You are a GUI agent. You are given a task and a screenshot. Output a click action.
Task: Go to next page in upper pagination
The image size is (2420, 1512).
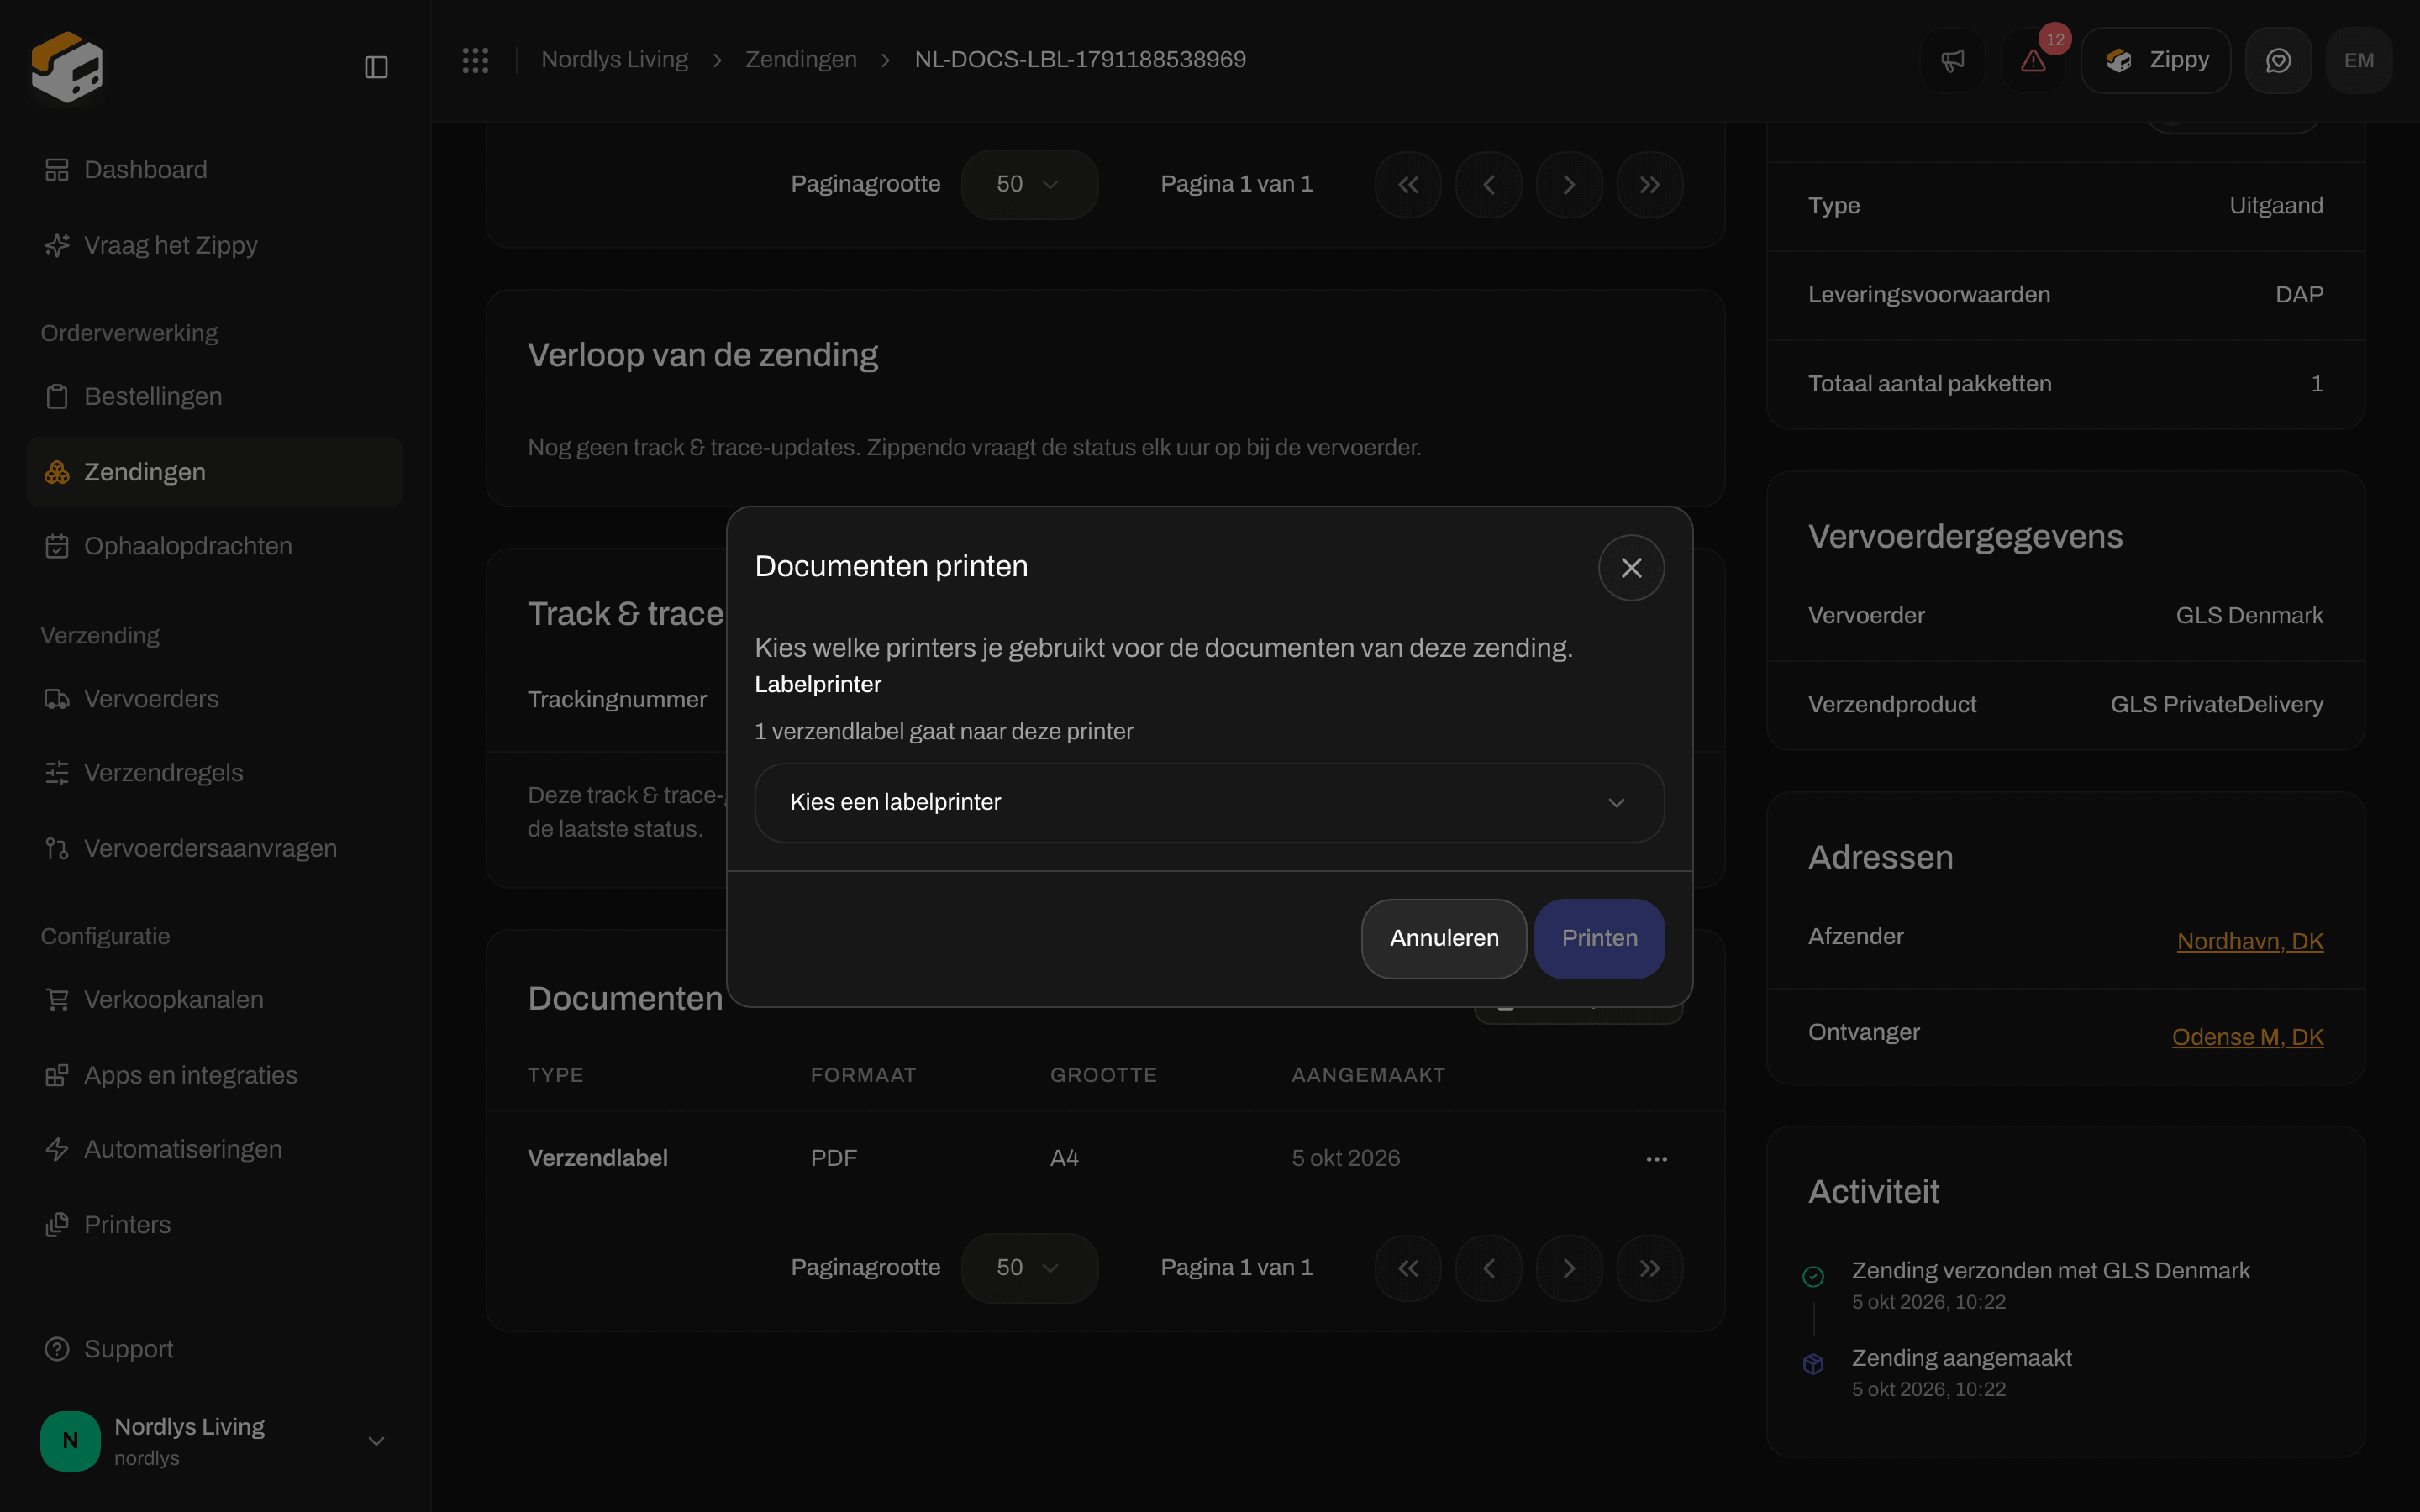click(x=1569, y=185)
